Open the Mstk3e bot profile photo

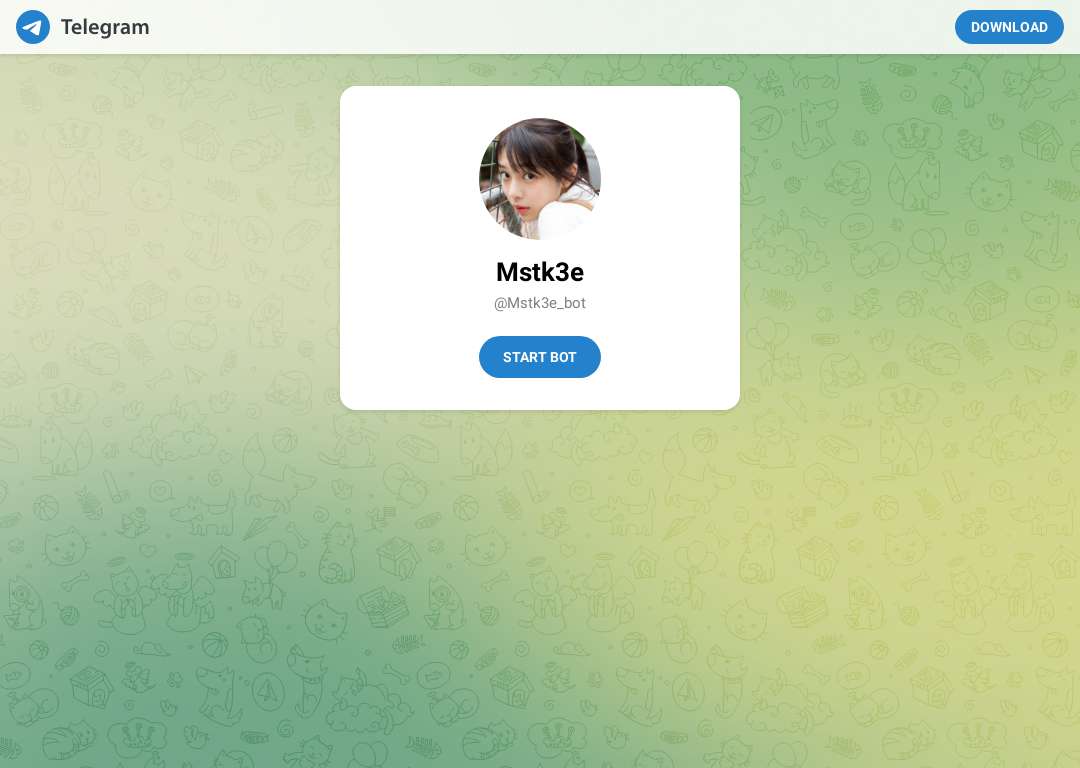tap(539, 178)
